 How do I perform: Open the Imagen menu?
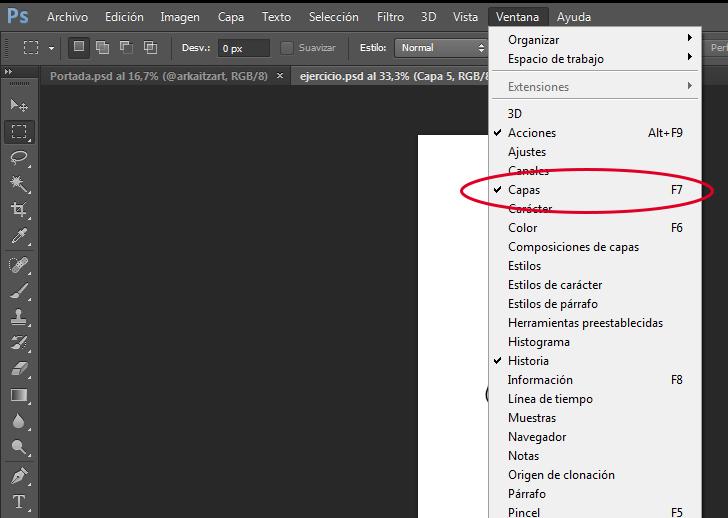click(180, 17)
